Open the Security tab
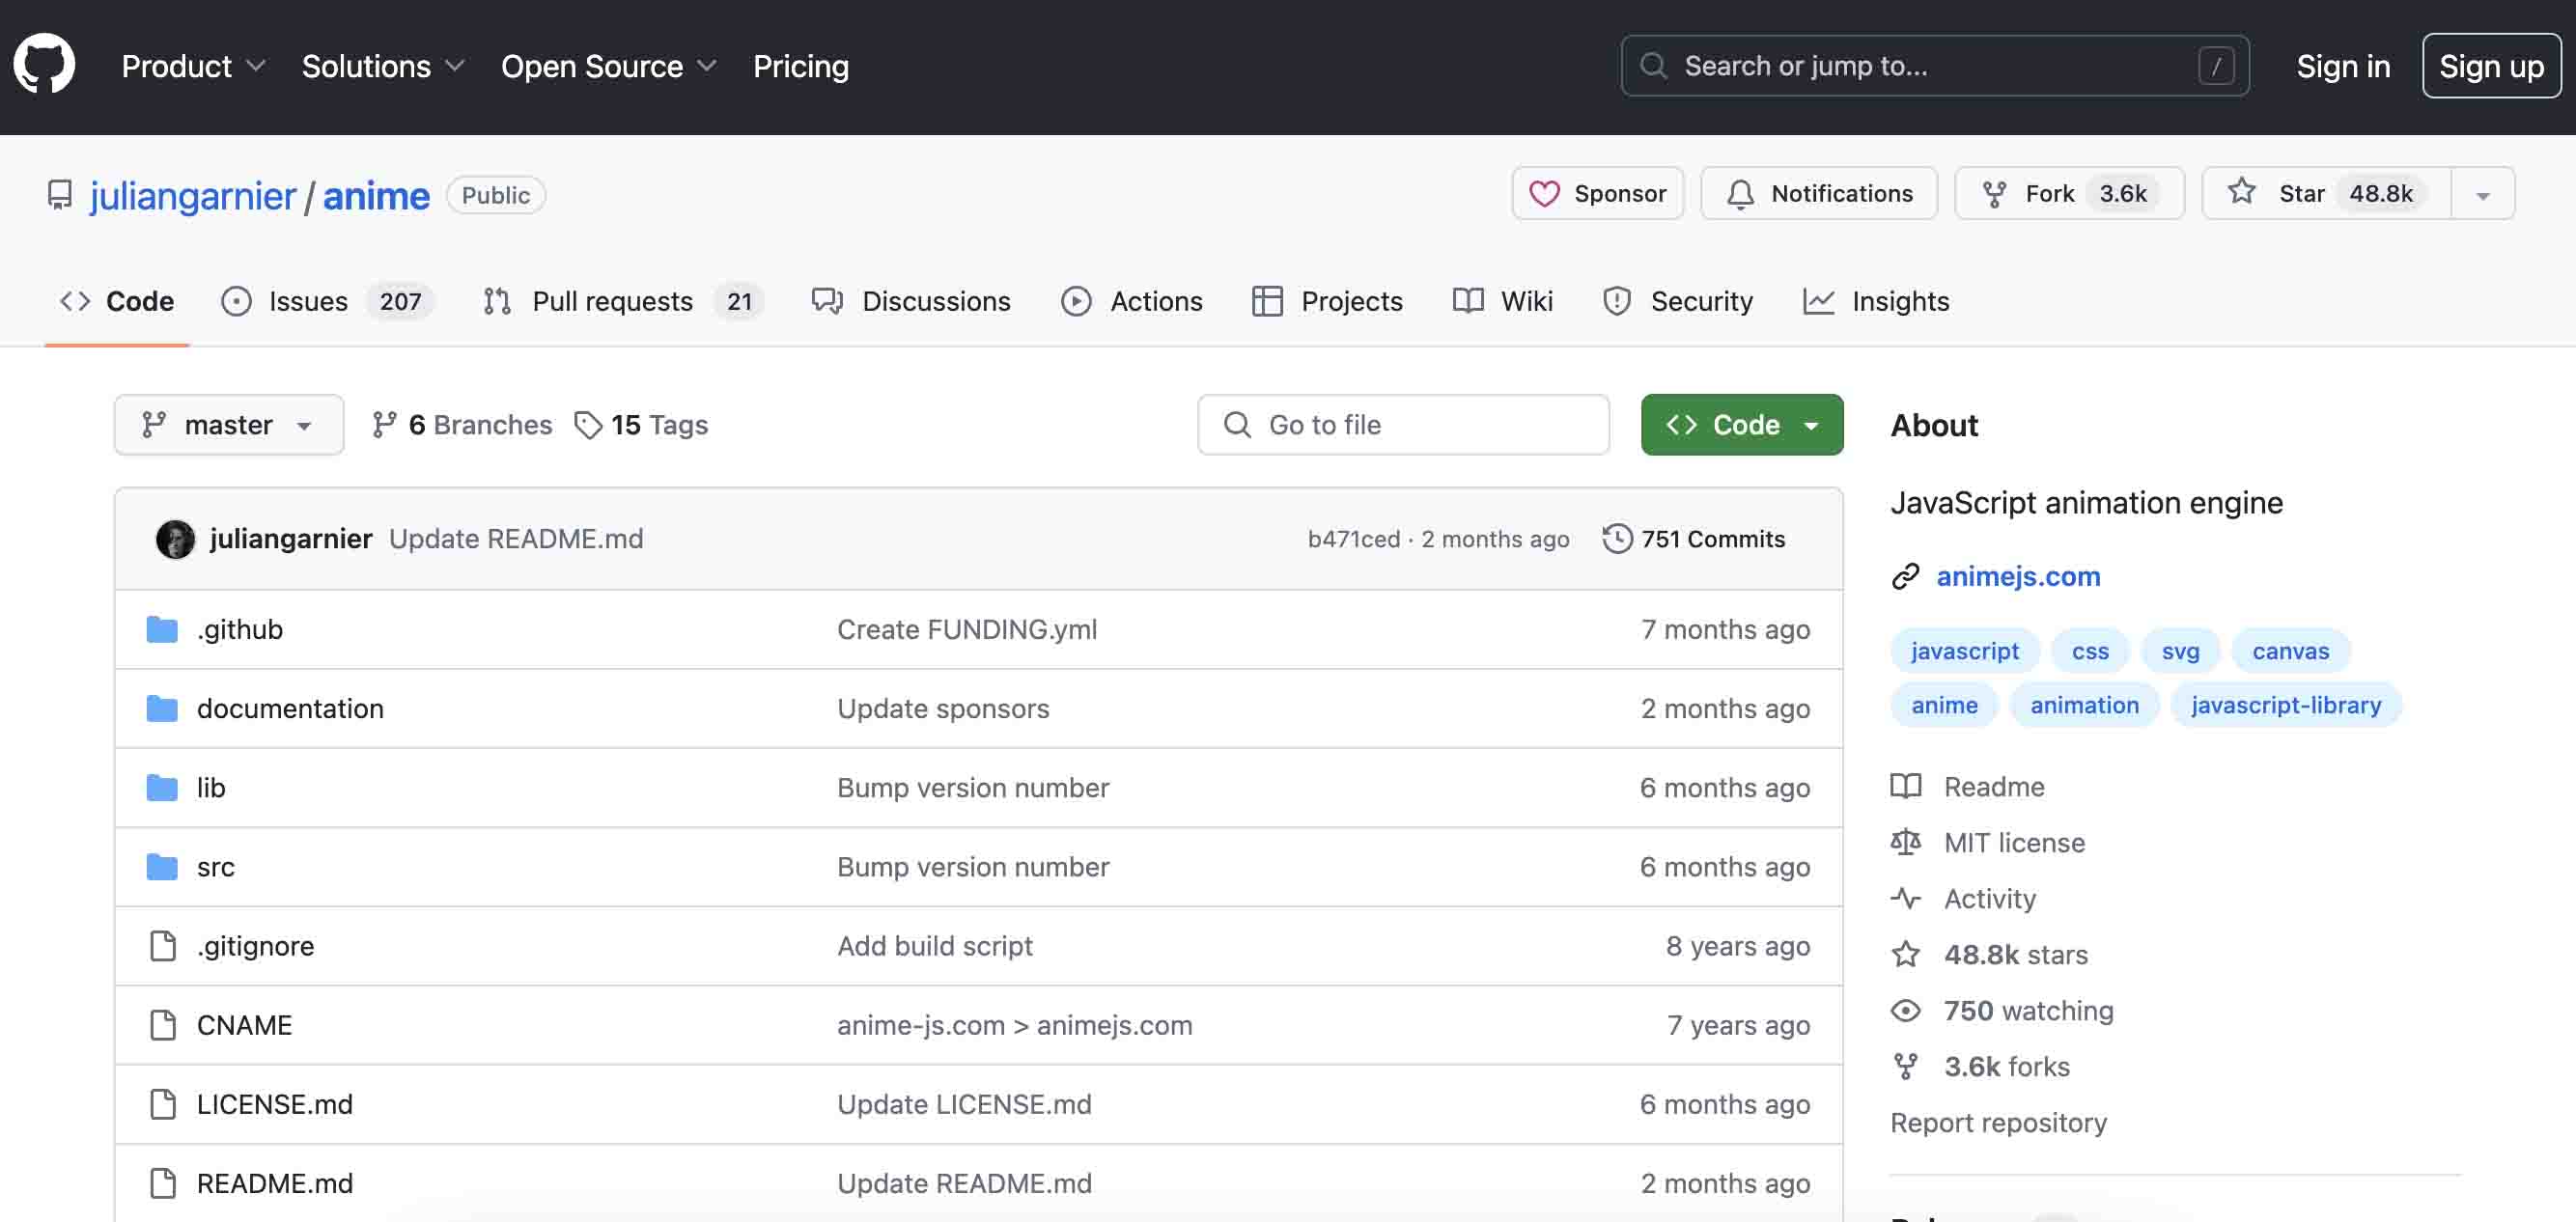The width and height of the screenshot is (2576, 1222). (1677, 301)
